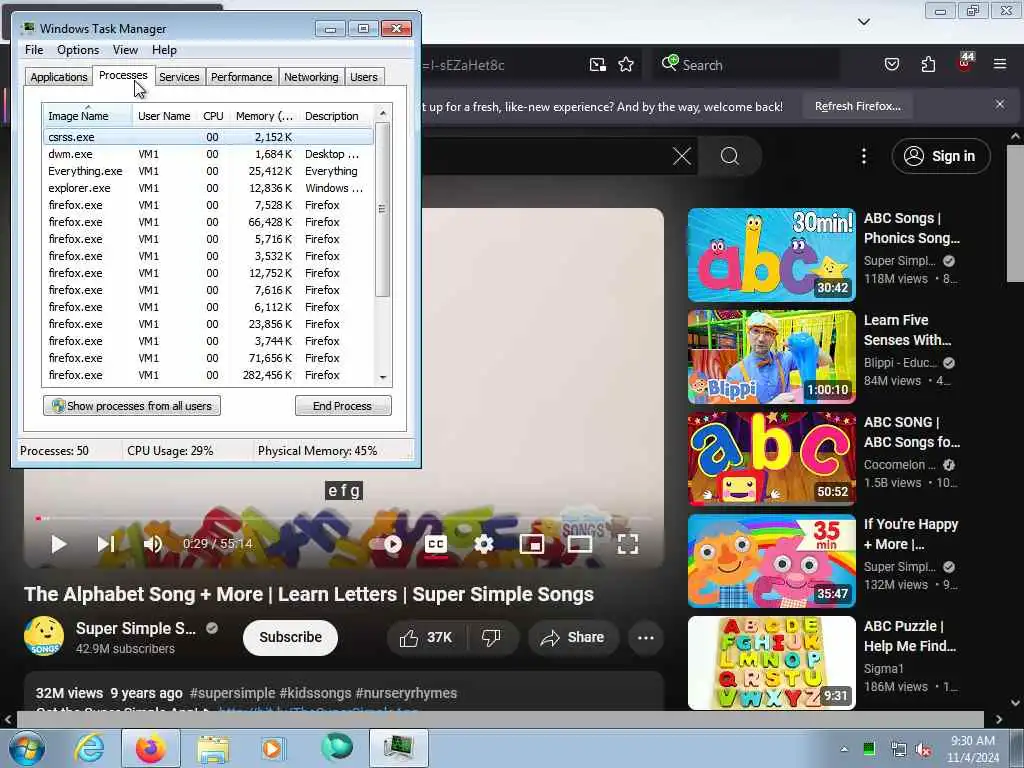Mute the video volume
The image size is (1024, 768).
click(153, 544)
